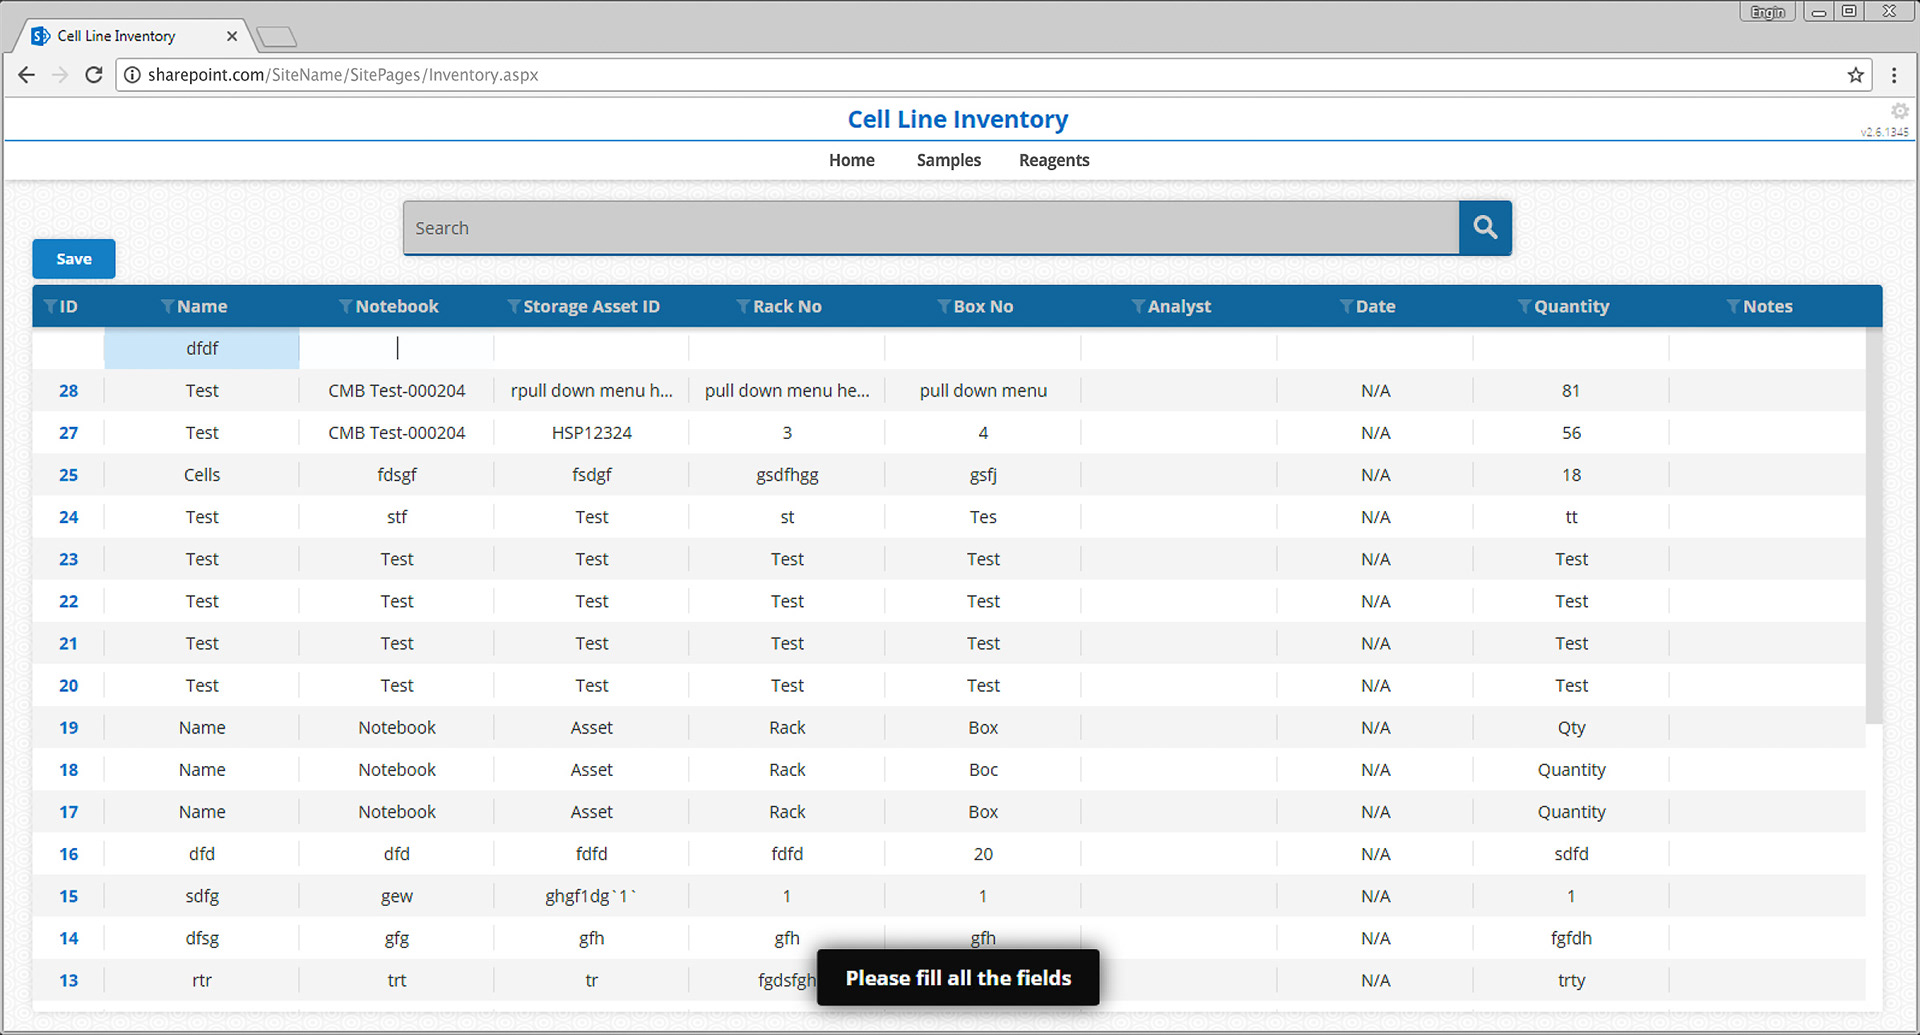Click the Cell Line Inventory title

tap(958, 119)
